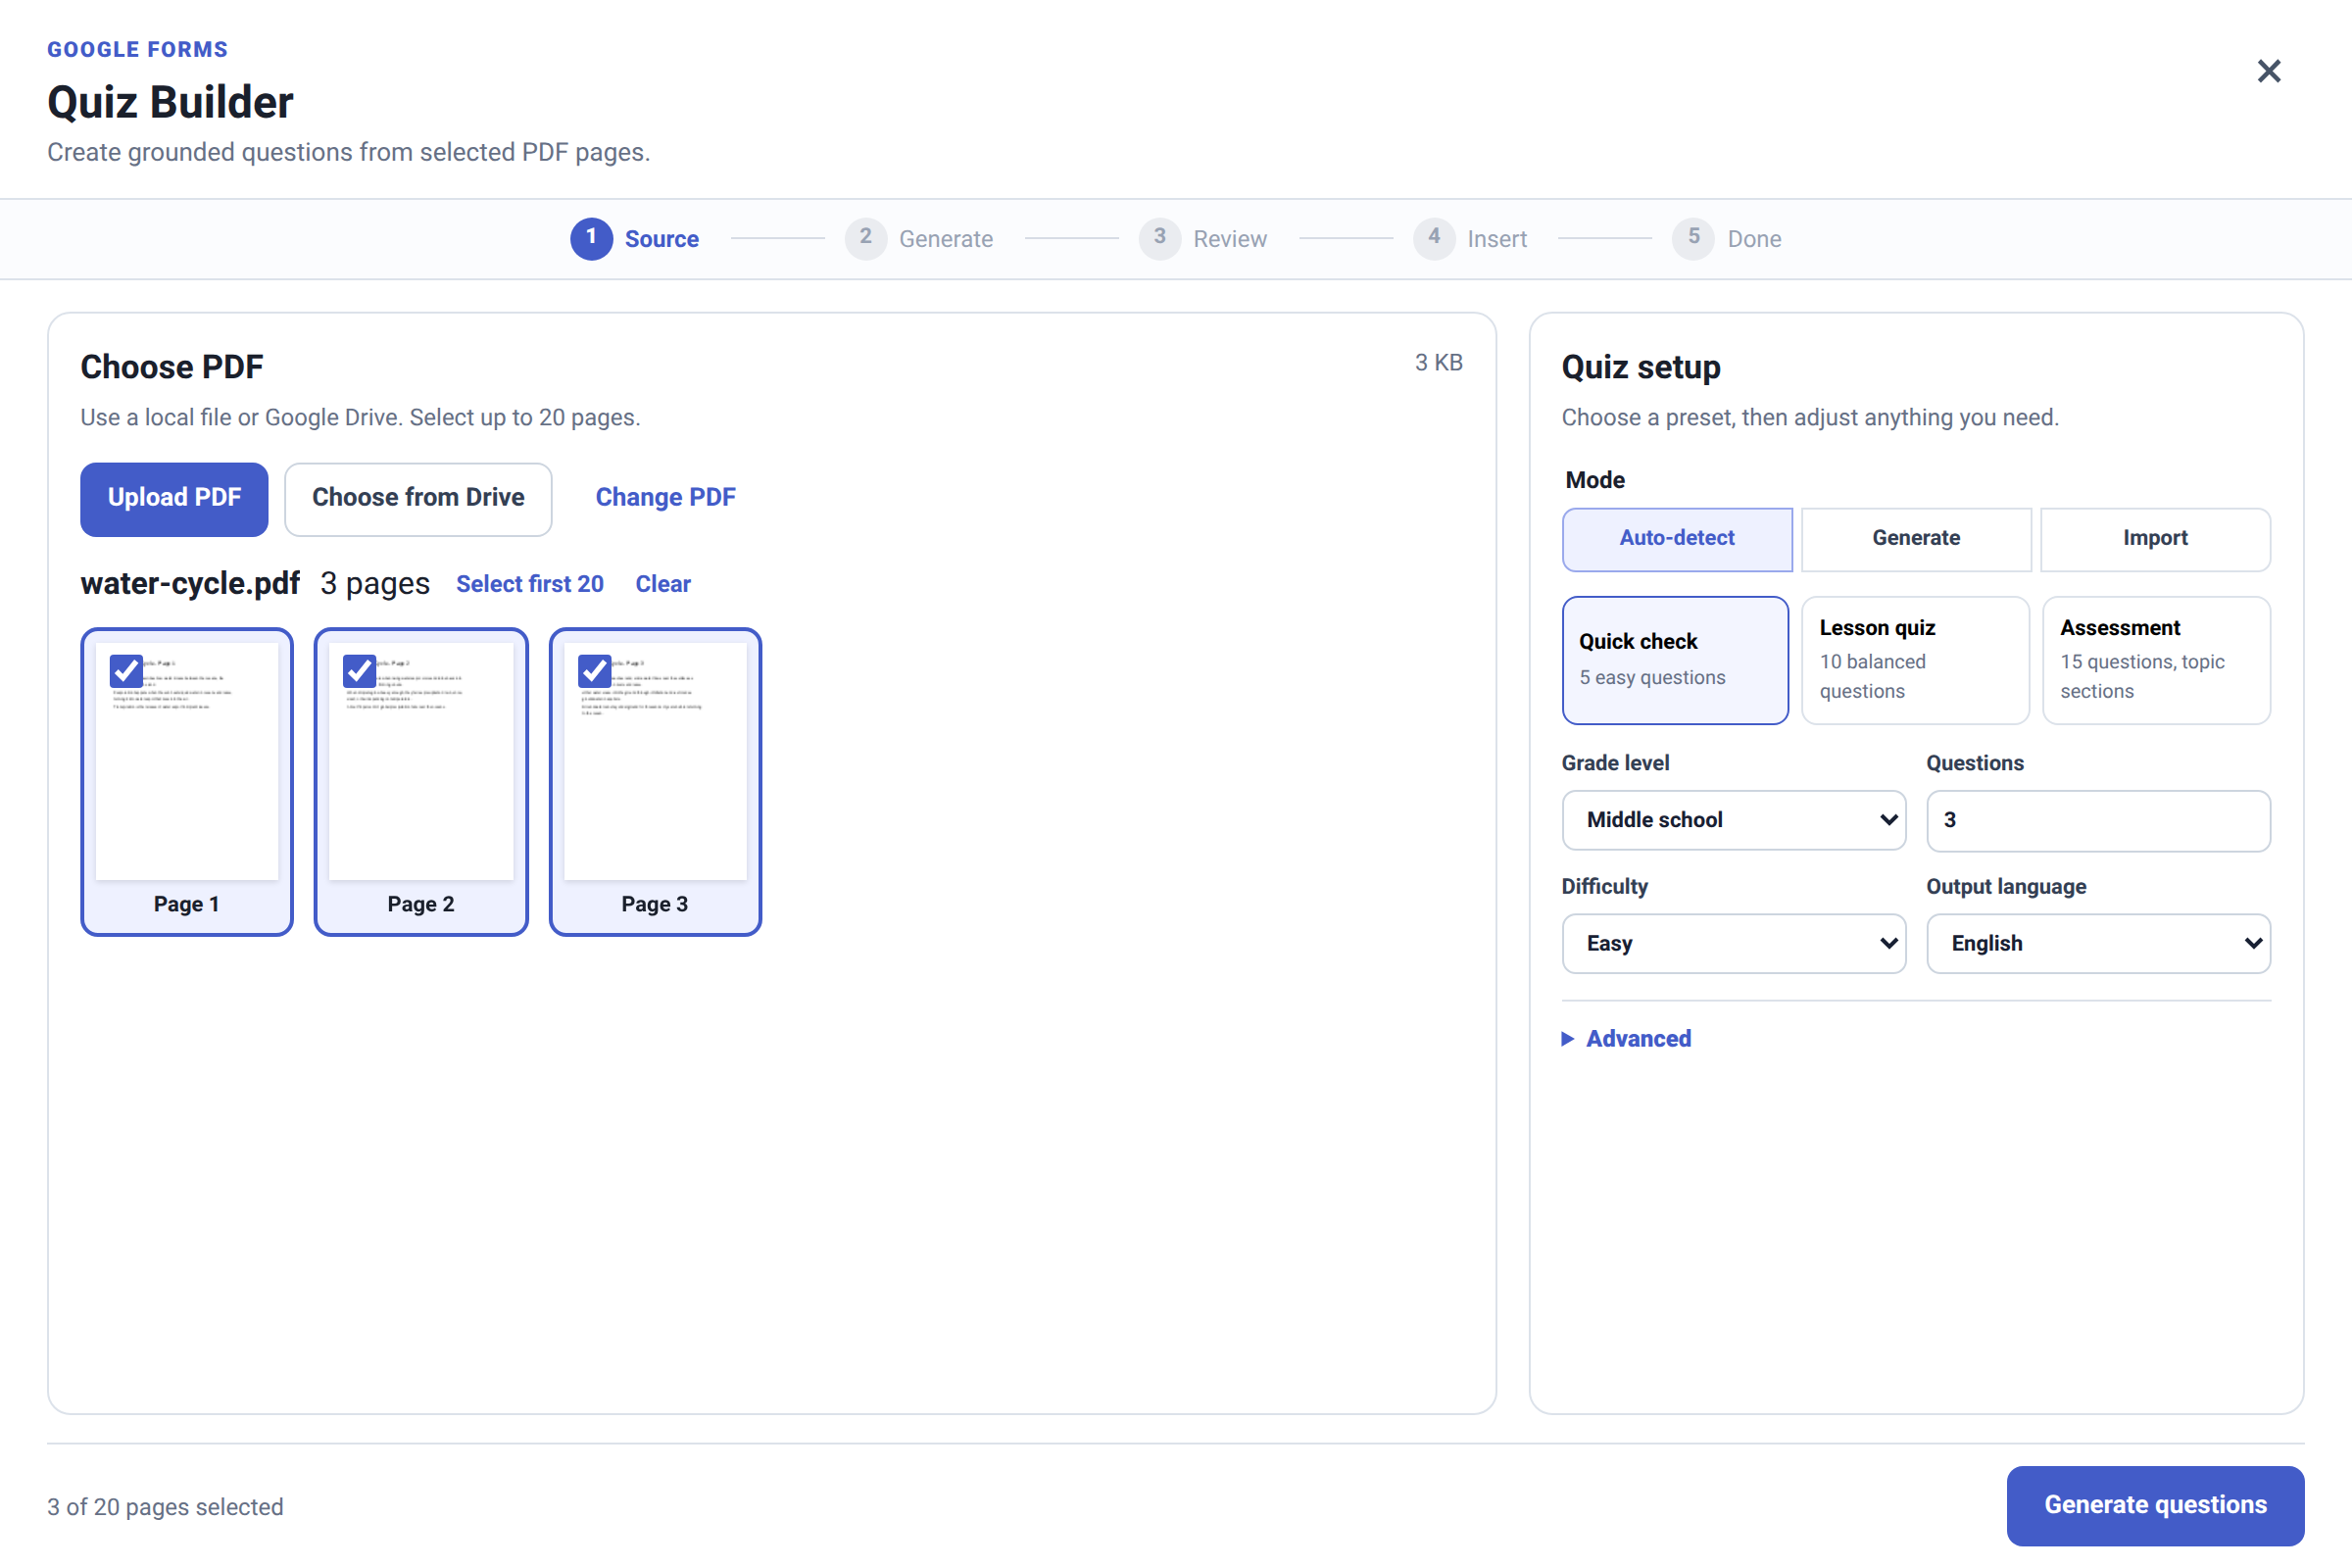Click the Change PDF link
2352x1568 pixels.
click(665, 498)
